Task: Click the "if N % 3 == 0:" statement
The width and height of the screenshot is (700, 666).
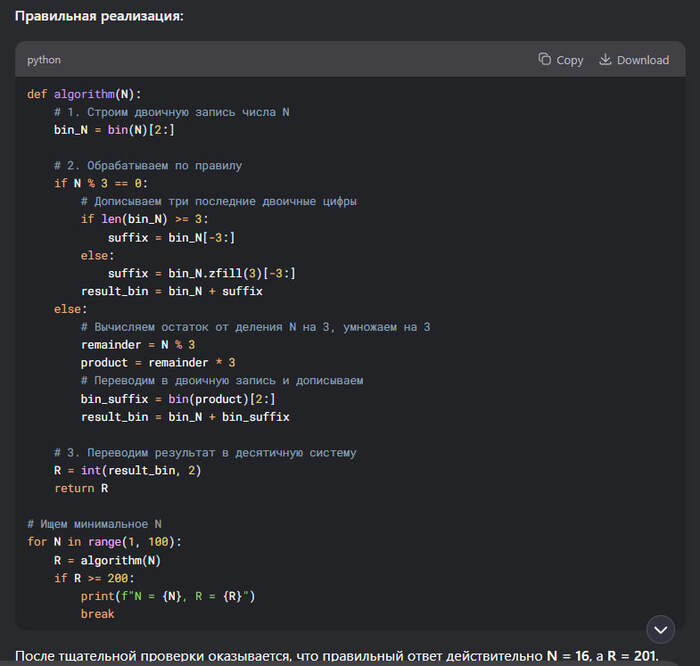Action: click(100, 183)
